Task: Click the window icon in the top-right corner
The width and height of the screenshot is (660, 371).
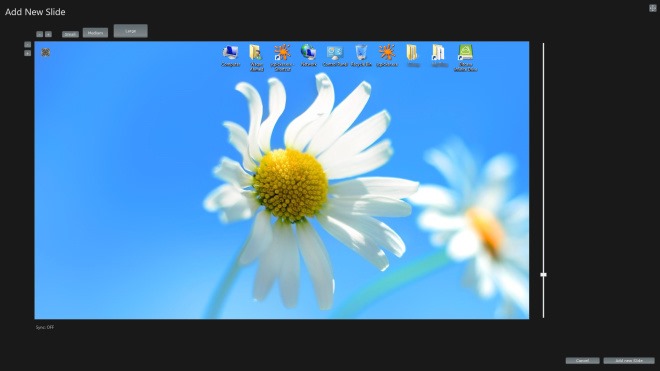Action: pyautogui.click(x=652, y=8)
